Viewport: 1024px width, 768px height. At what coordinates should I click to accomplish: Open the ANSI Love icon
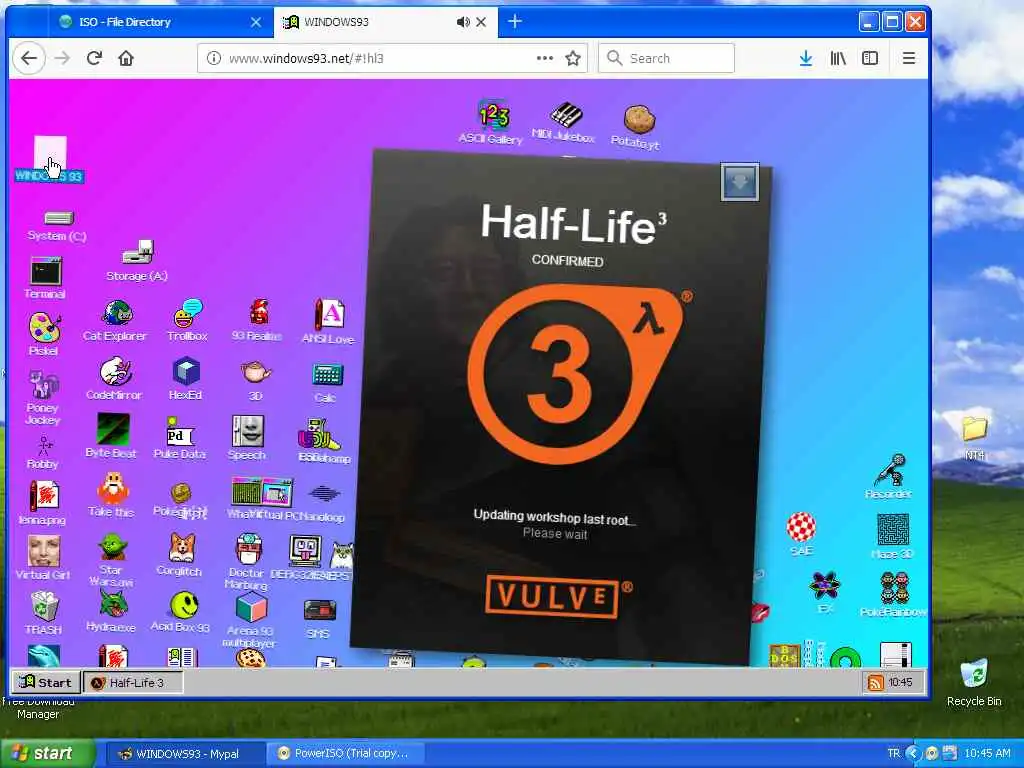point(328,321)
